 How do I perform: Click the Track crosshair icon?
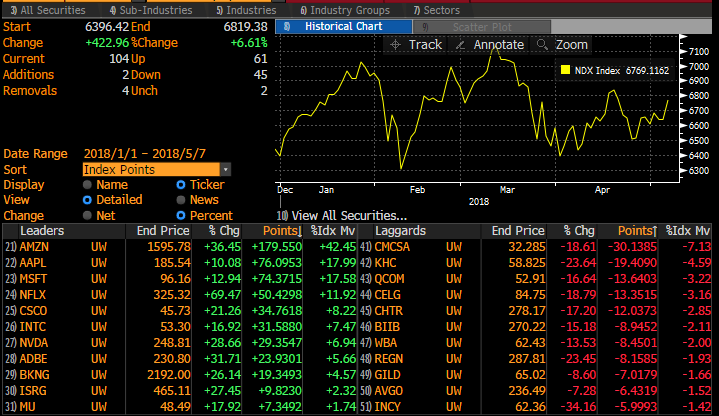pyautogui.click(x=395, y=45)
